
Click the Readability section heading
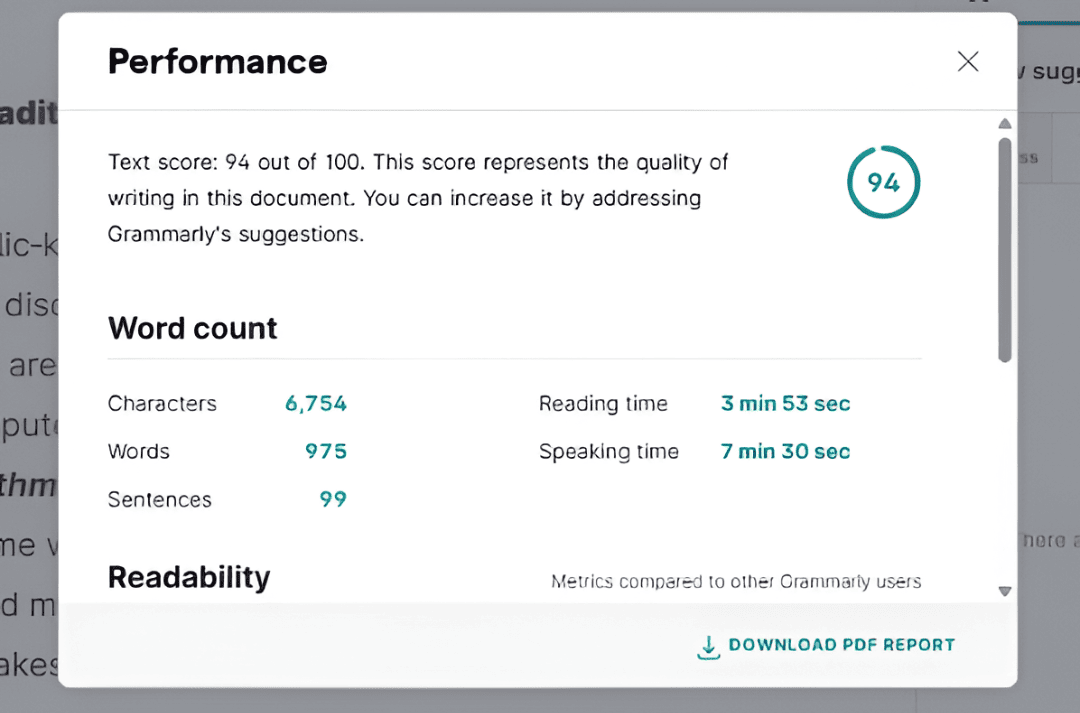189,577
